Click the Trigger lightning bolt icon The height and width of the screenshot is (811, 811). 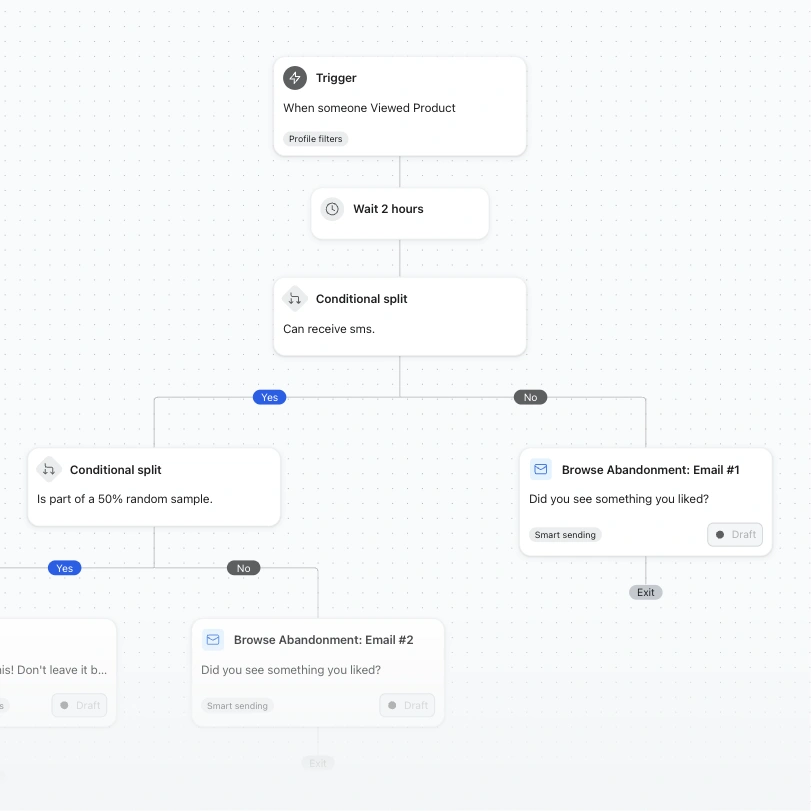tap(295, 78)
